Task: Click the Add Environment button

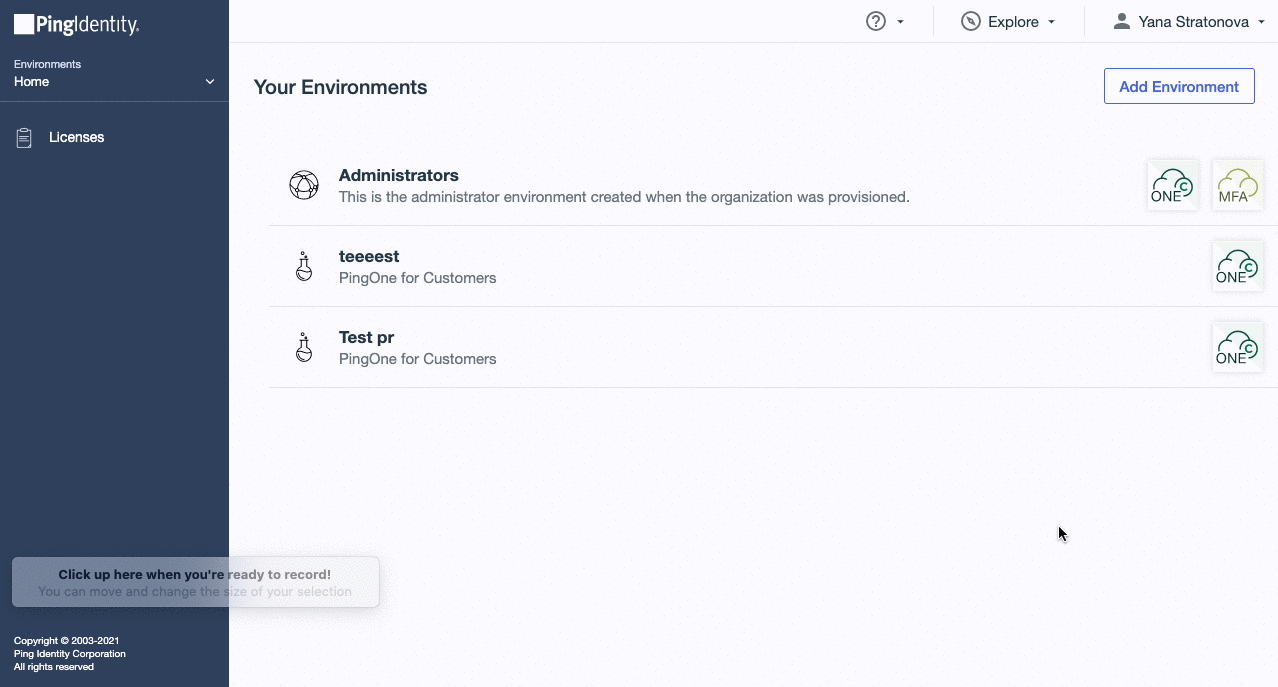Action: [1179, 86]
